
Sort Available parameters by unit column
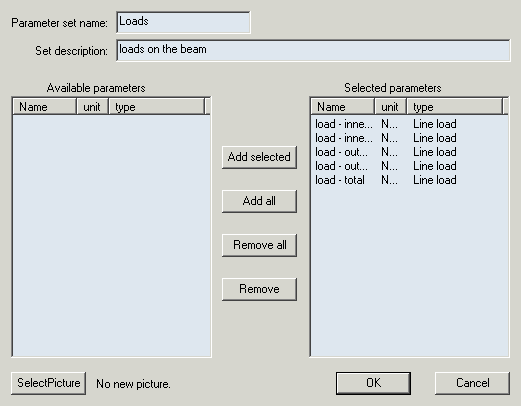tap(93, 107)
